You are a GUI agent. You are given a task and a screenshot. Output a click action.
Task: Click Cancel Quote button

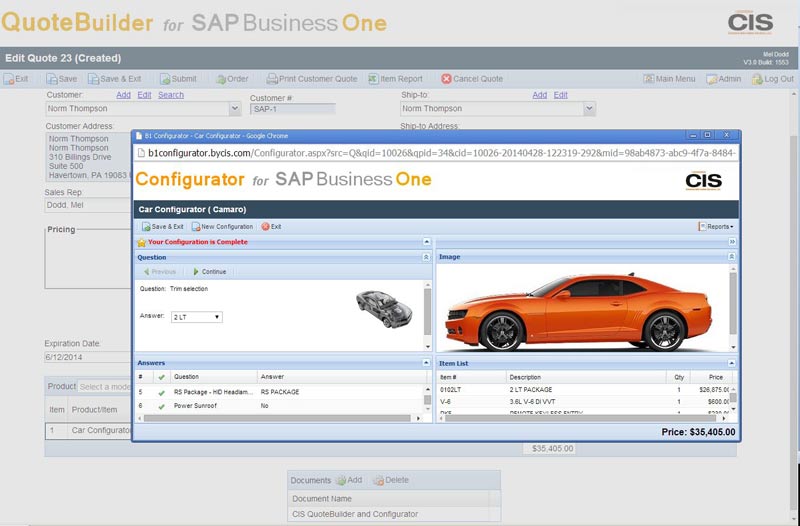pos(472,79)
